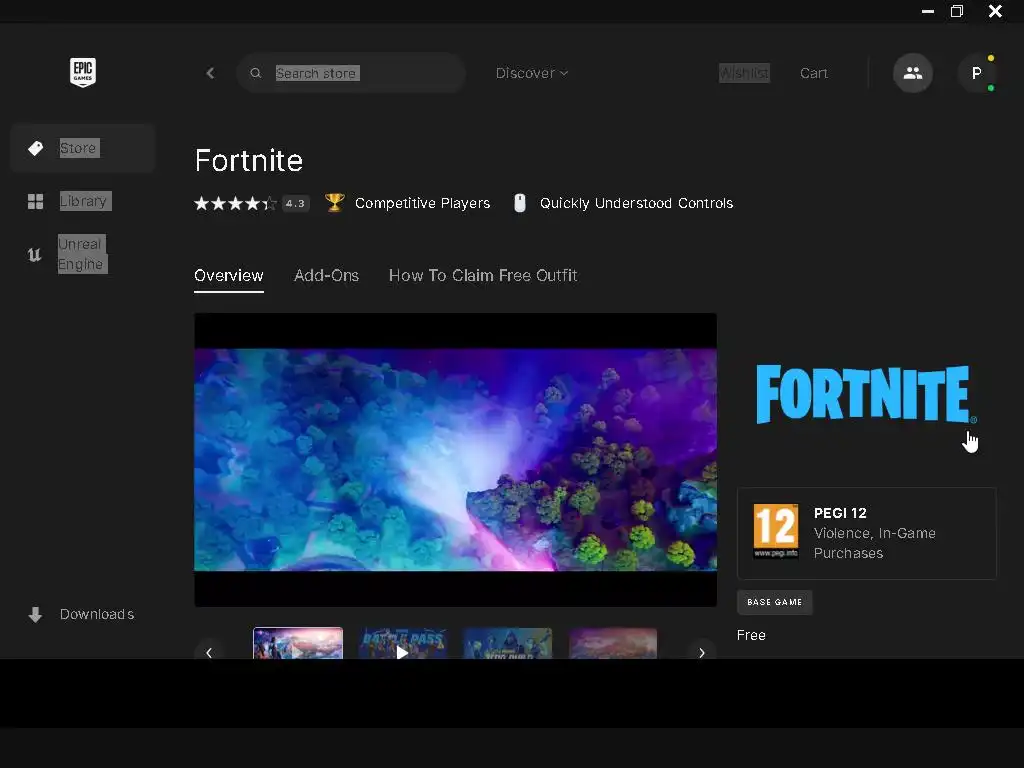Open the friends list icon
Viewport: 1024px width, 768px height.
[913, 73]
